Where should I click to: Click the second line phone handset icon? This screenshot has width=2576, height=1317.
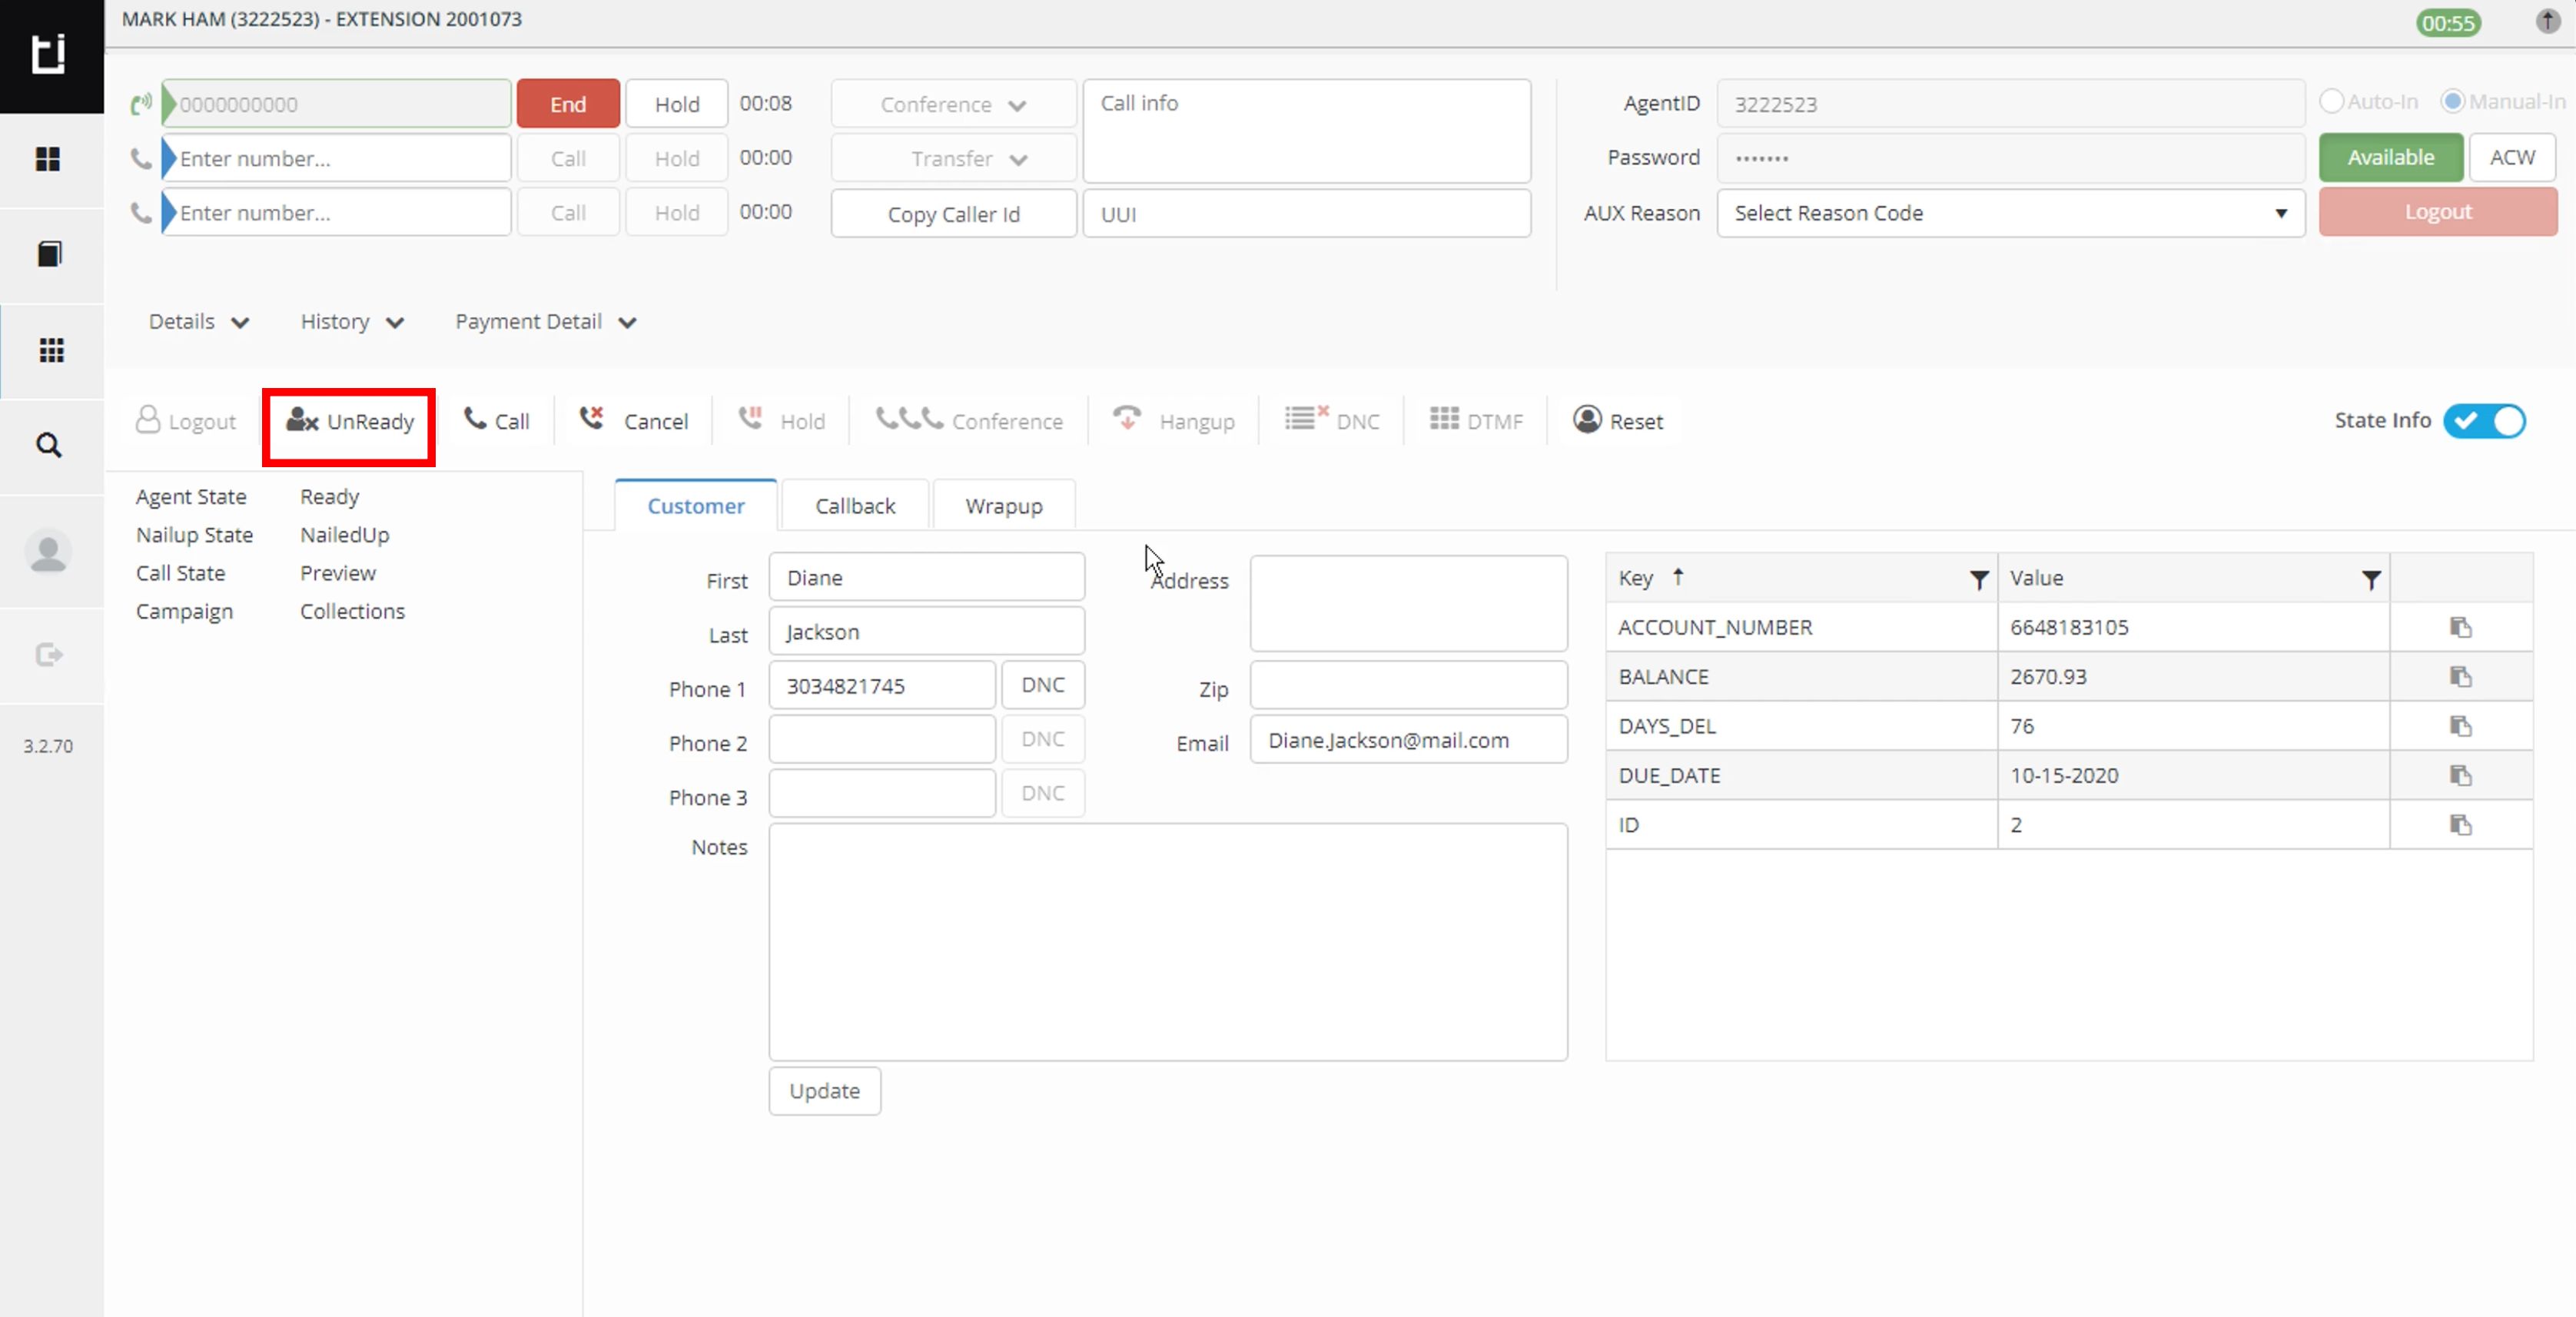141,158
